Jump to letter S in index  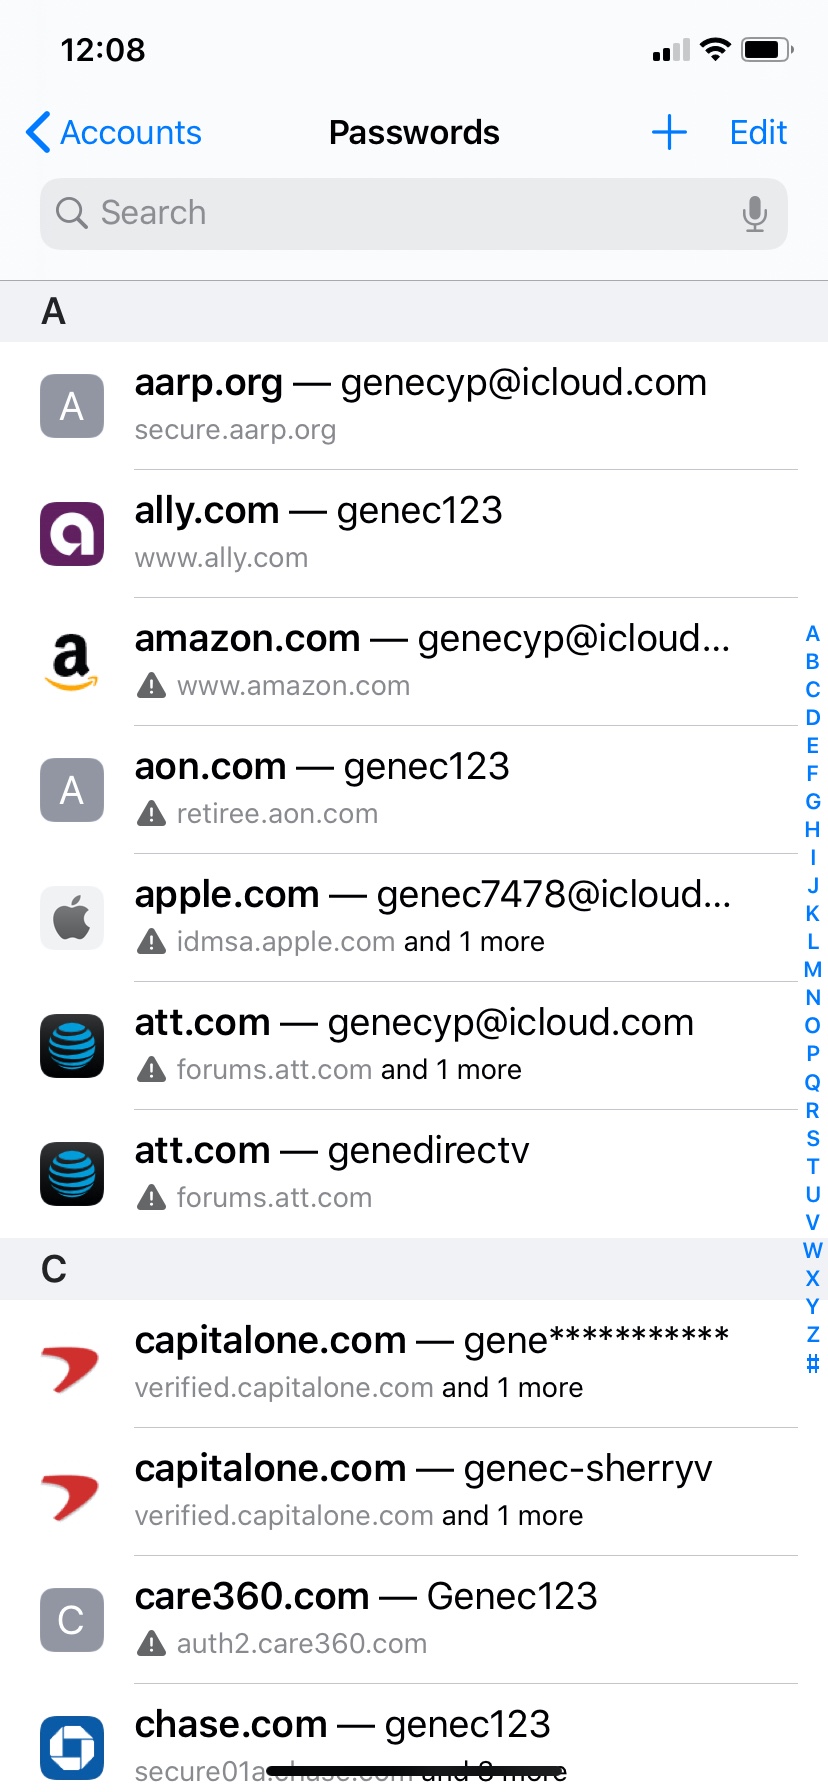813,1138
